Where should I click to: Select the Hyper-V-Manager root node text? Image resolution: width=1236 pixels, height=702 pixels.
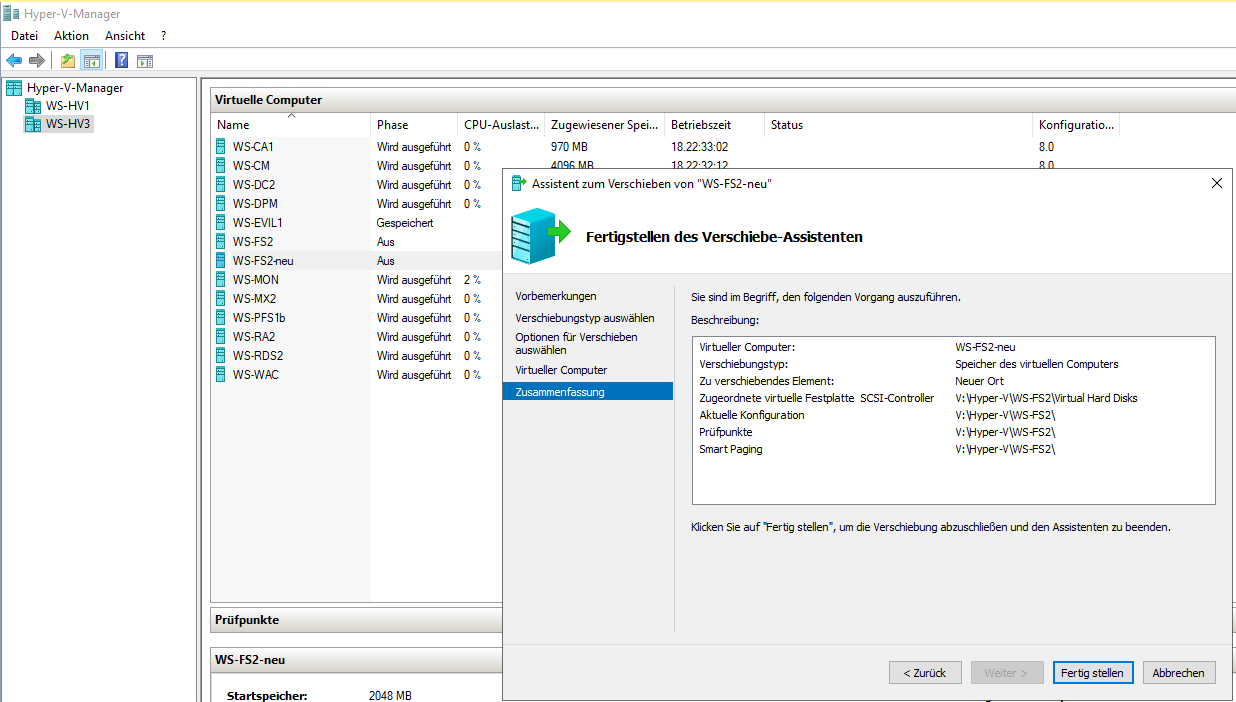click(x=75, y=88)
